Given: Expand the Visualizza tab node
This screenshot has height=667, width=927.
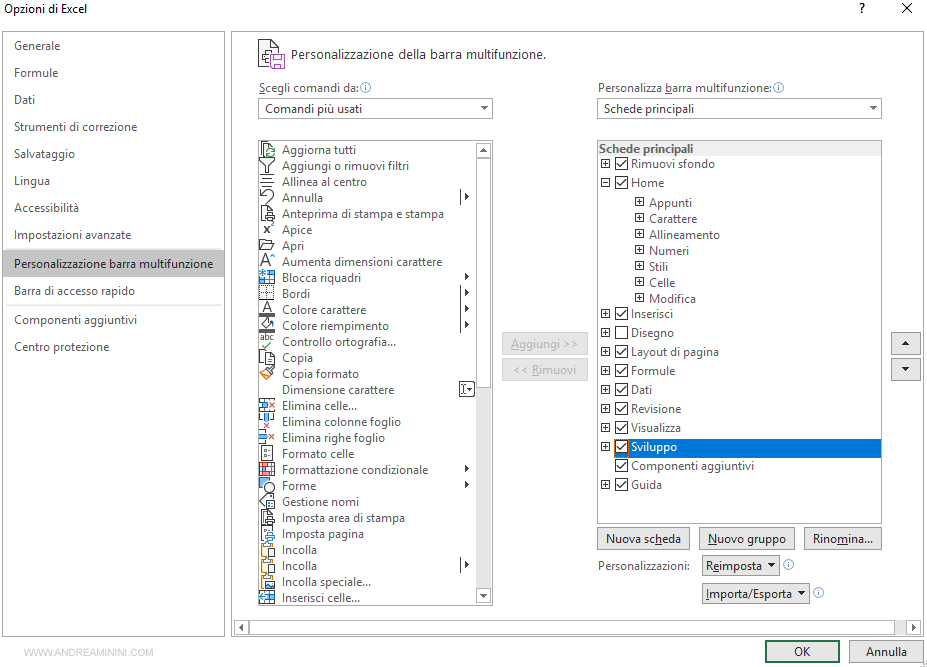Looking at the screenshot, I should pyautogui.click(x=605, y=428).
